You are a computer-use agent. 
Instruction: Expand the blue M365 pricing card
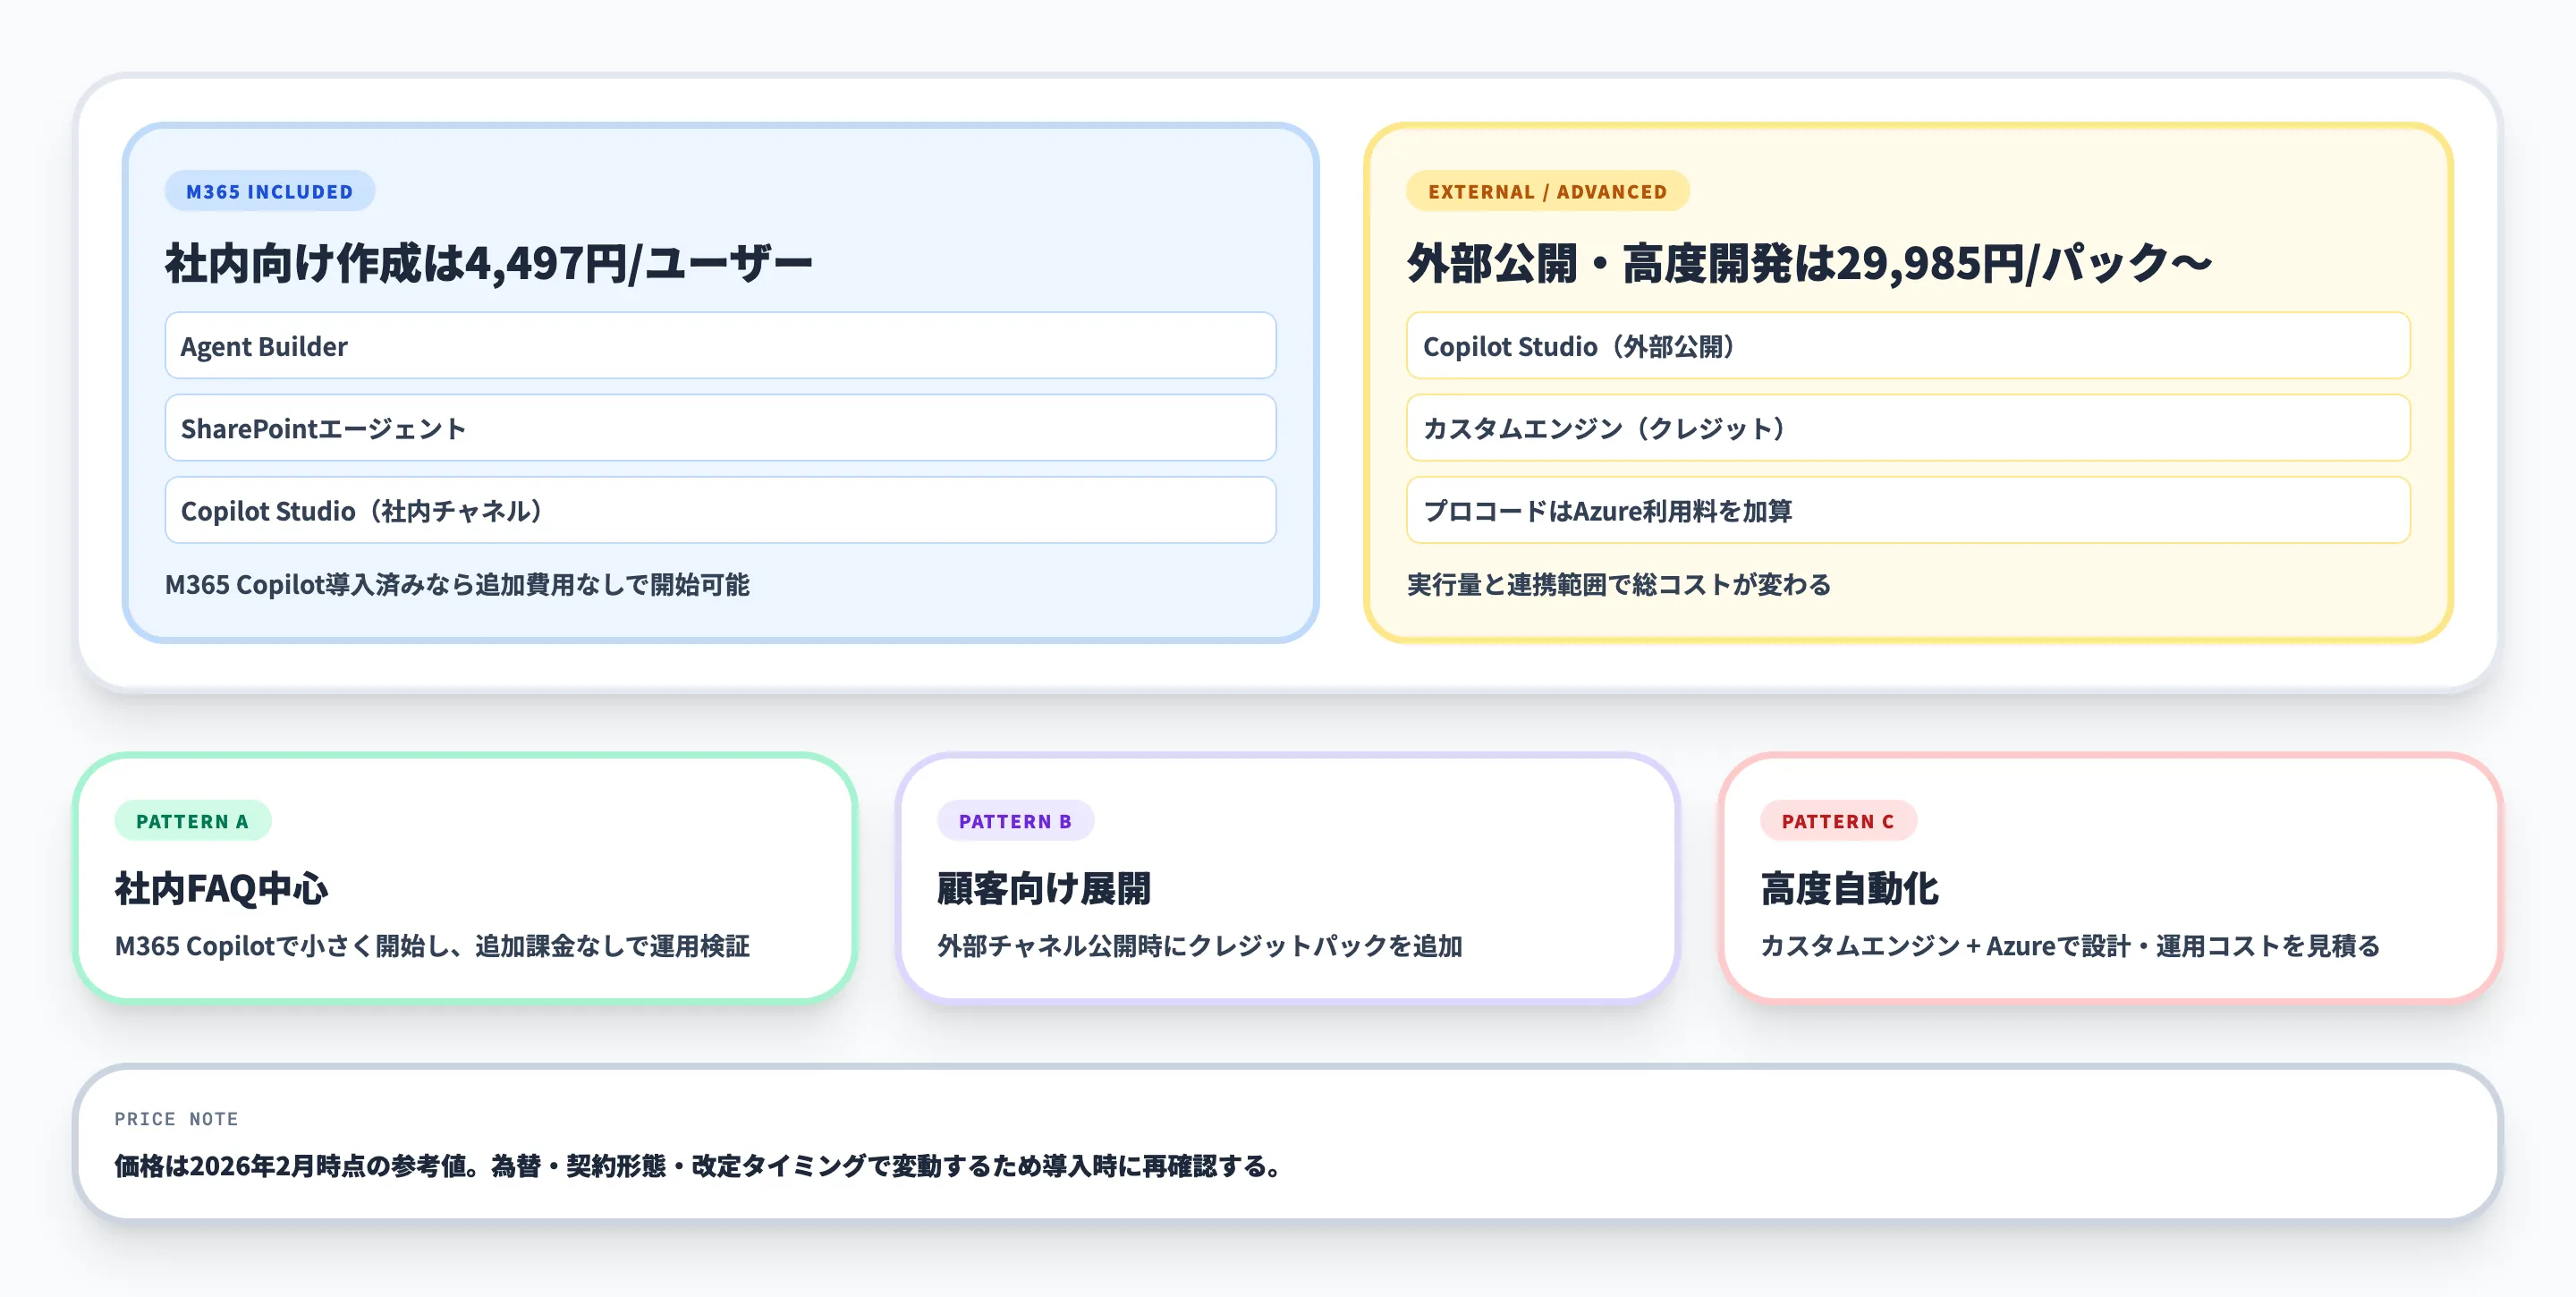pyautogui.click(x=718, y=385)
